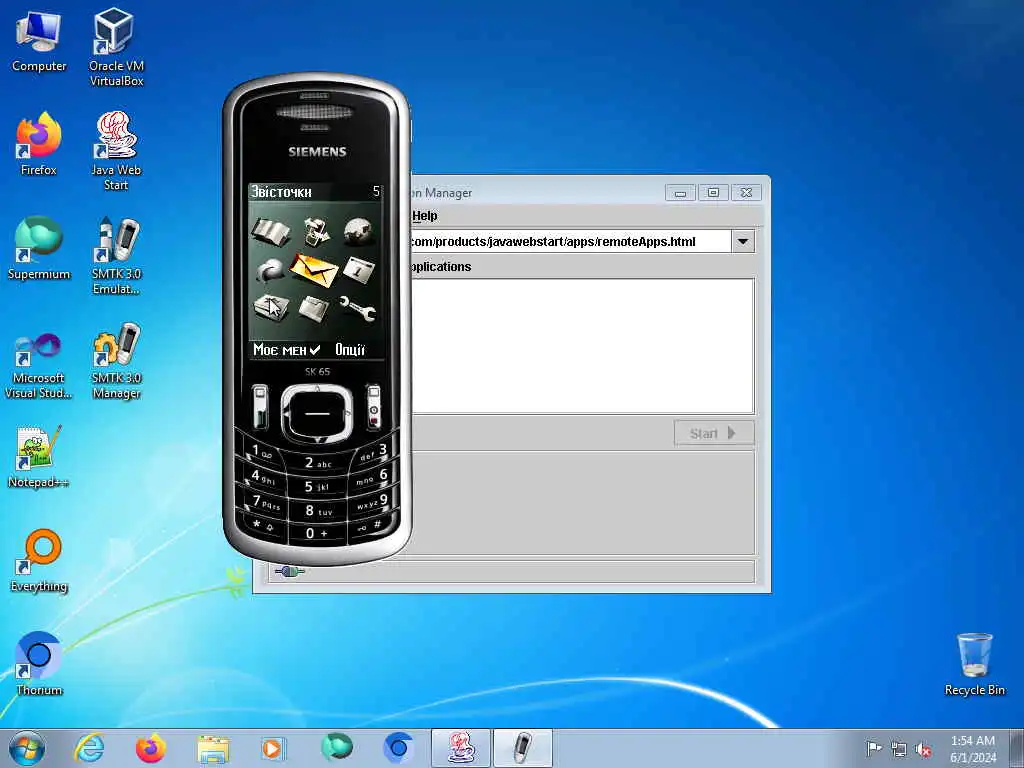The width and height of the screenshot is (1024, 768).
Task: Launch Internet Explorer from taskbar
Action: (89, 748)
